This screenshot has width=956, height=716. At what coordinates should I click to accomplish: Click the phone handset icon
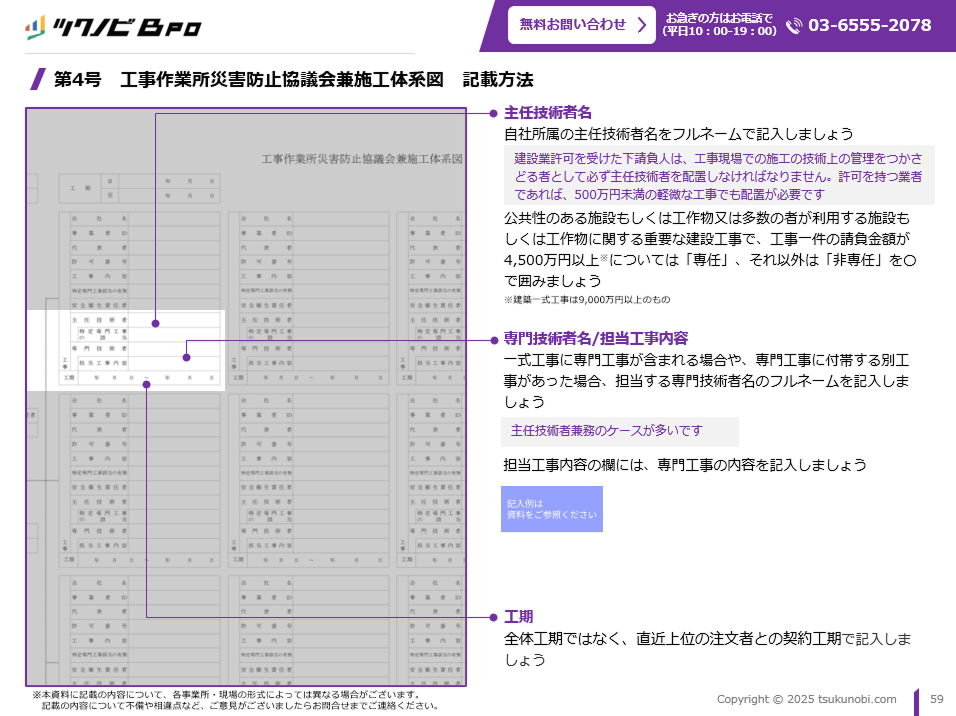point(793,26)
